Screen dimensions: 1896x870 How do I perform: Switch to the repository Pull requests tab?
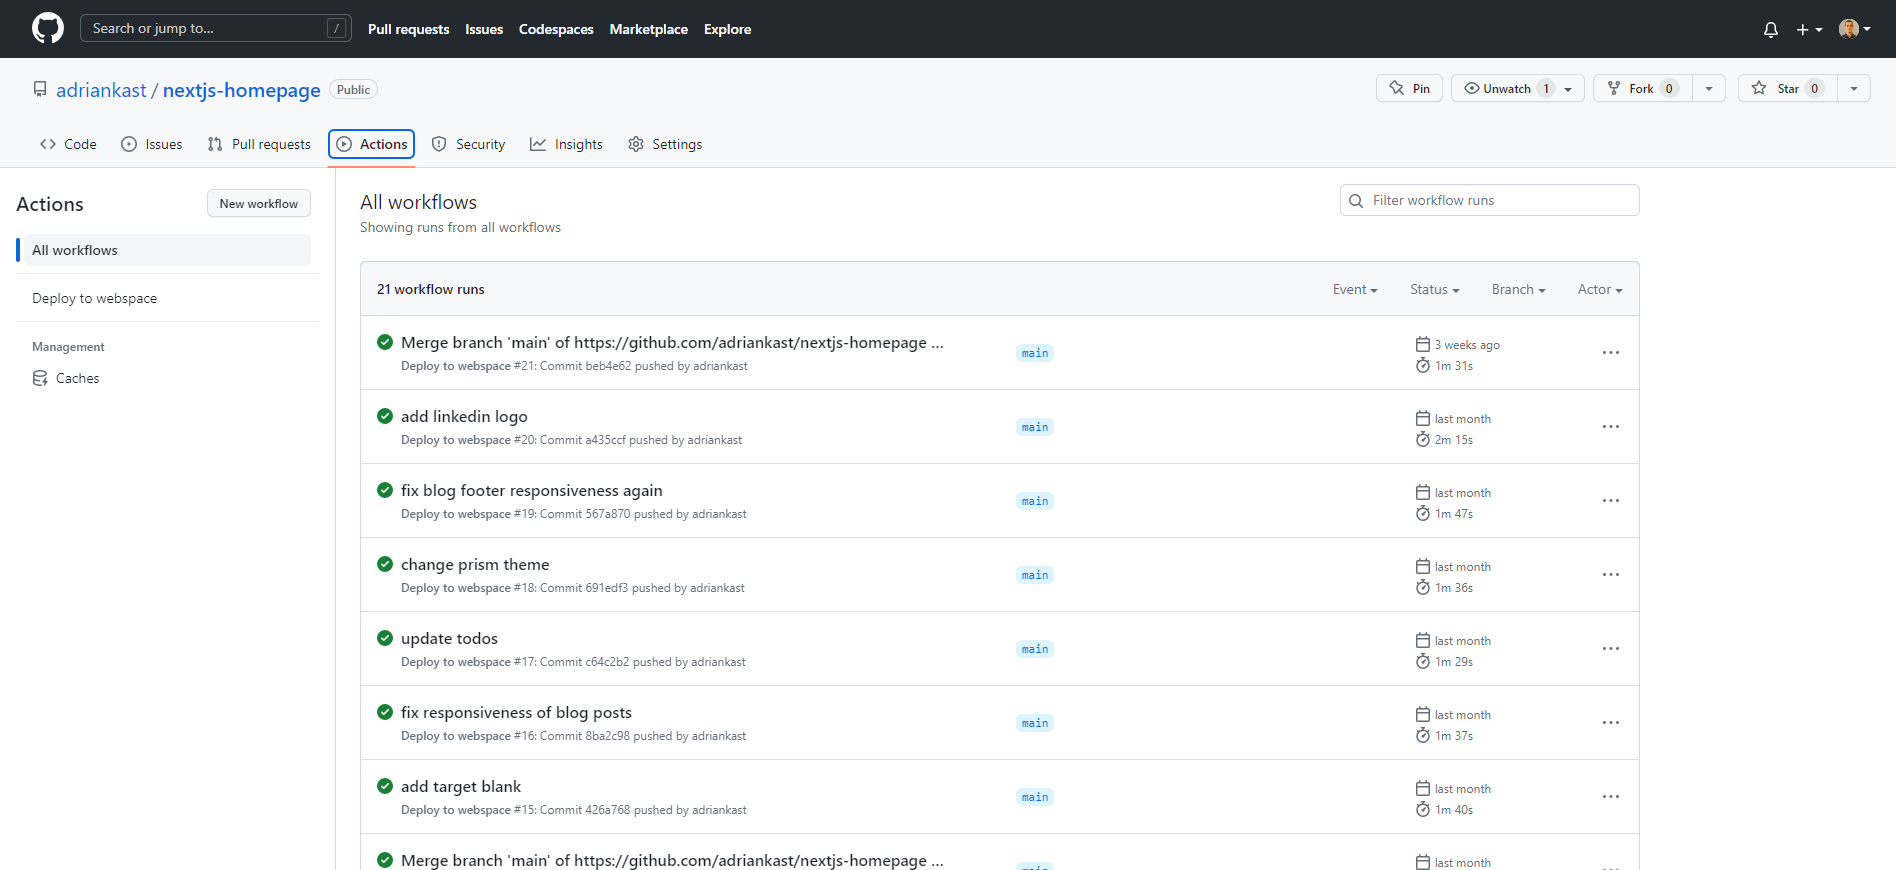[259, 144]
